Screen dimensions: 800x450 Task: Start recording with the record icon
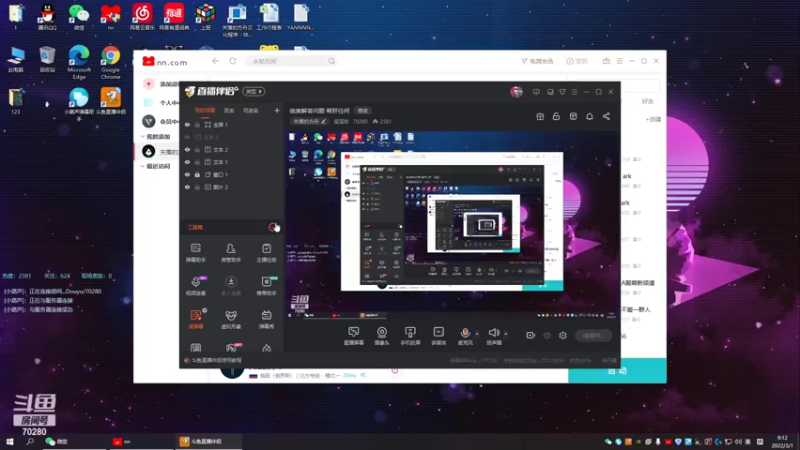pyautogui.click(x=531, y=335)
